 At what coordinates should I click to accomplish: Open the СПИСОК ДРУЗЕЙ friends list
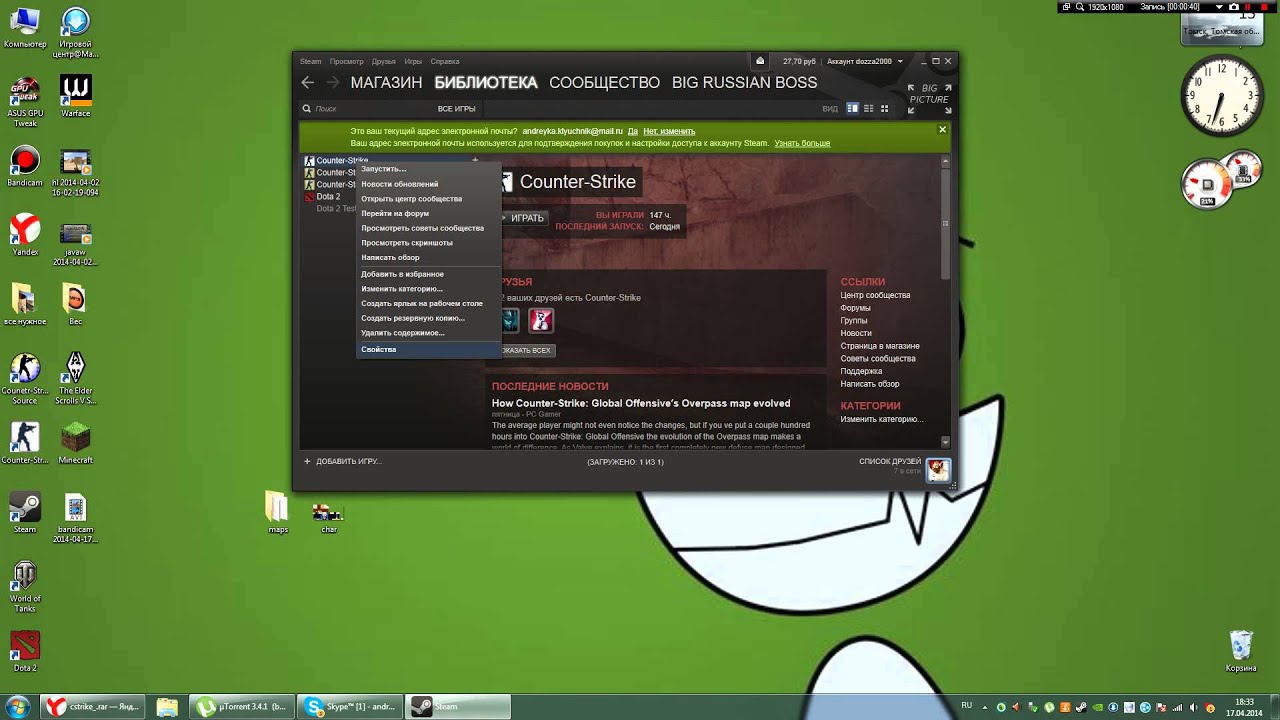[890, 461]
